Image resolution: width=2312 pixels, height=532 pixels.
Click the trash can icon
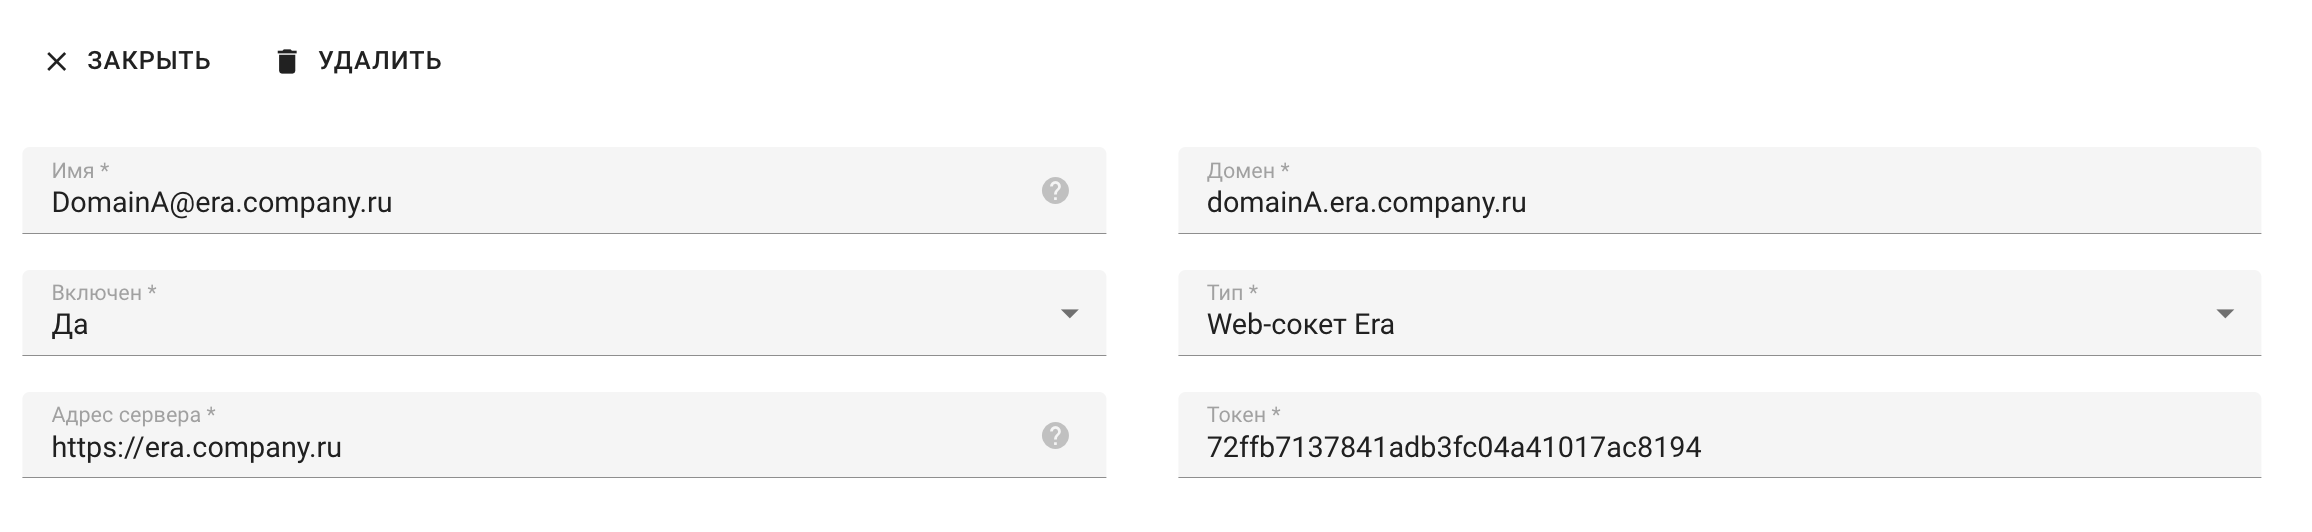coord(287,62)
